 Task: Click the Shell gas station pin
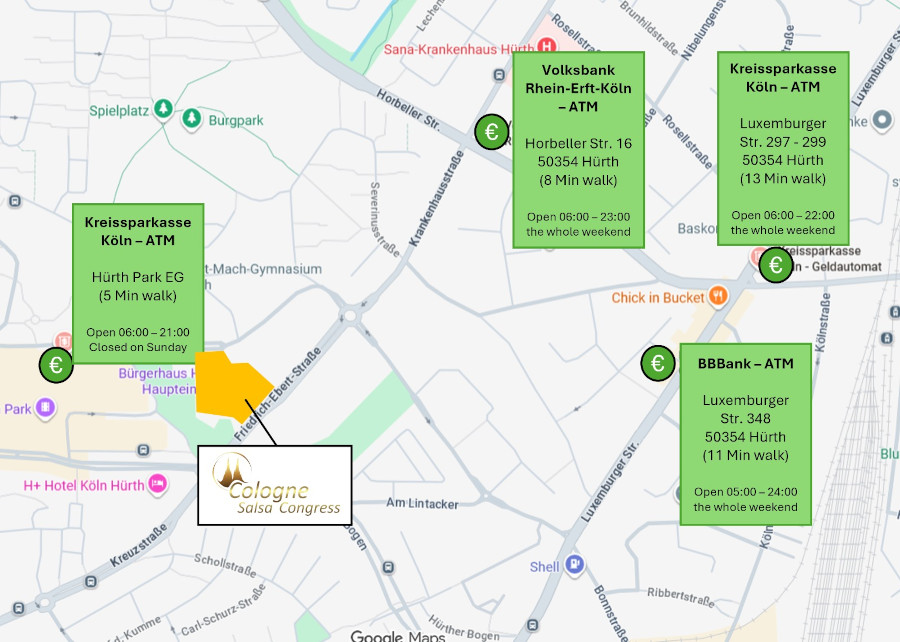[x=574, y=565]
